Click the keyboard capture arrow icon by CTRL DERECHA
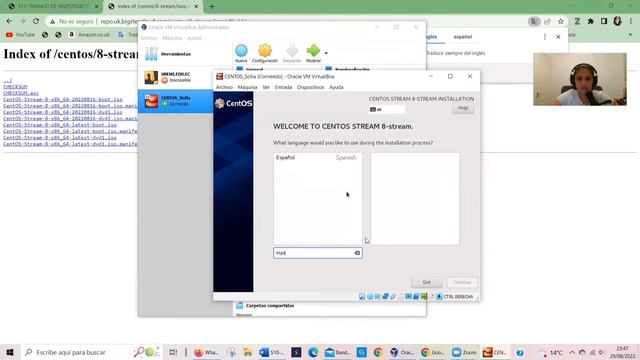 click(439, 297)
